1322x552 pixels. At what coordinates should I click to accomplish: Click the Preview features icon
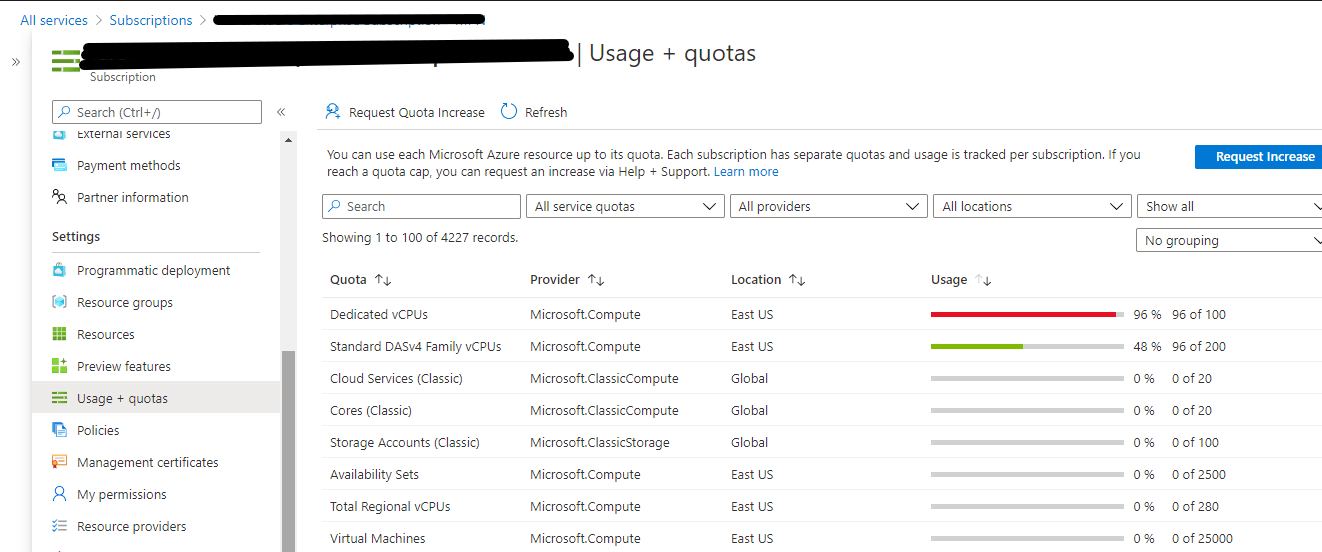[59, 366]
